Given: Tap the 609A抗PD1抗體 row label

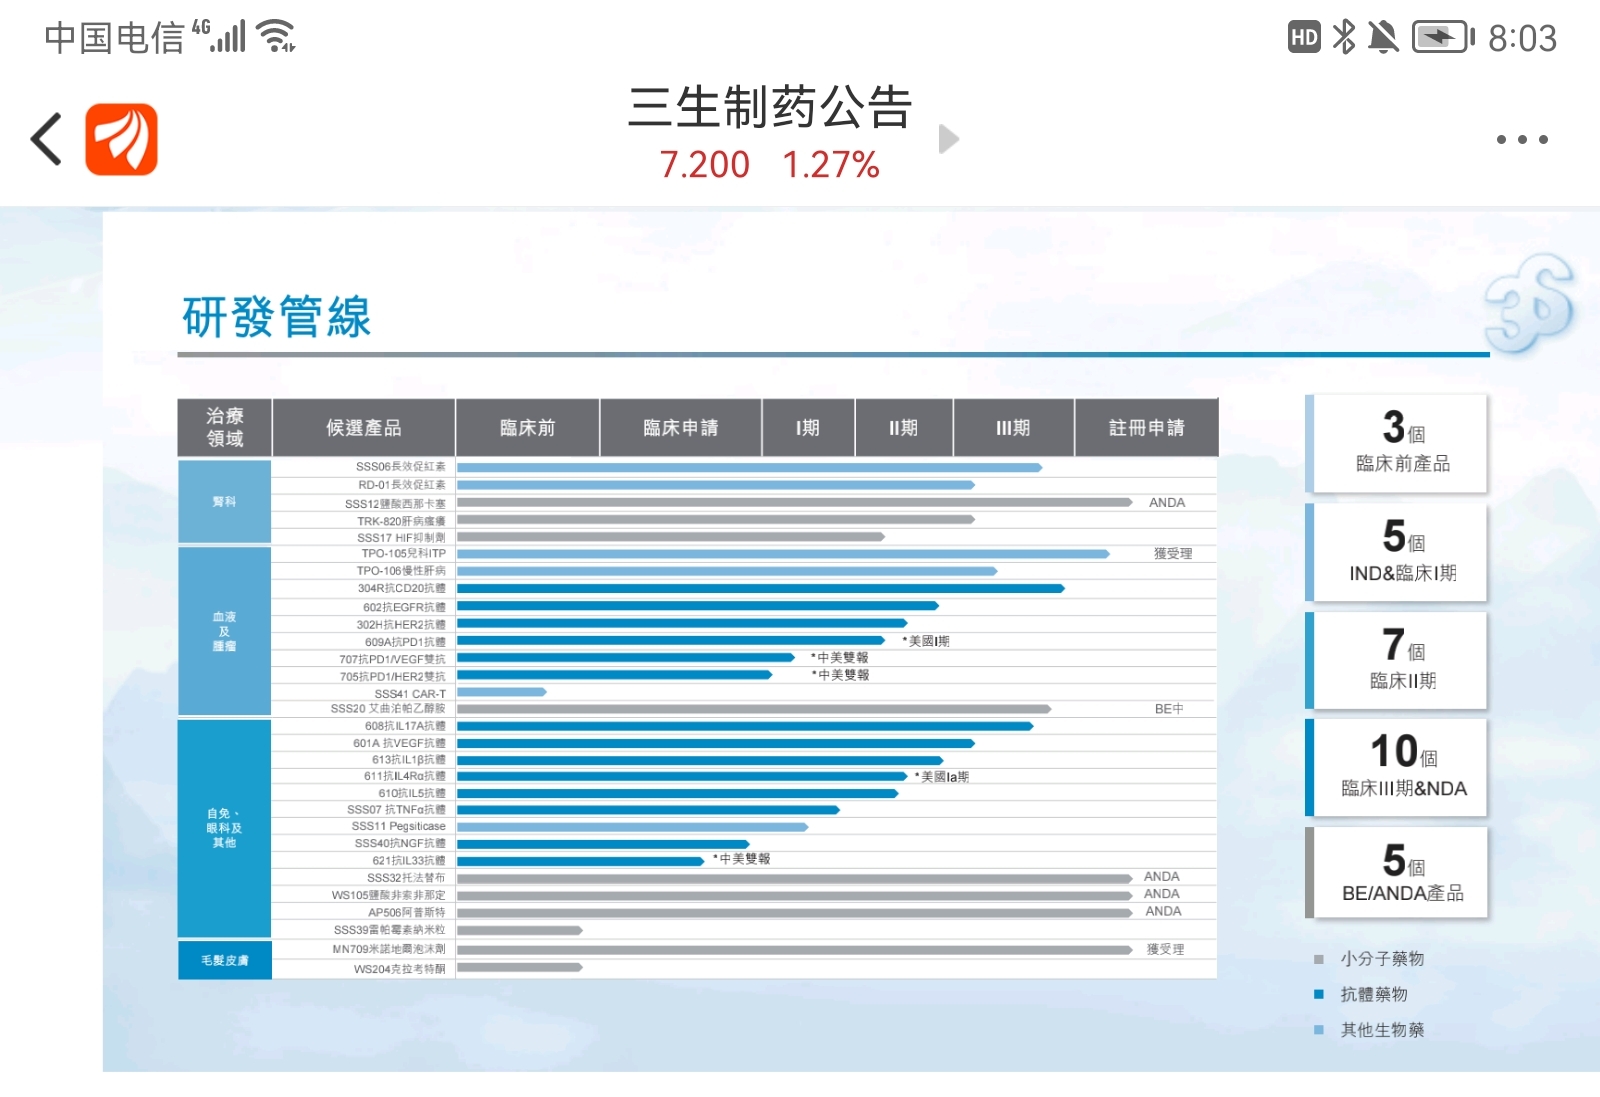Looking at the screenshot, I should [405, 642].
